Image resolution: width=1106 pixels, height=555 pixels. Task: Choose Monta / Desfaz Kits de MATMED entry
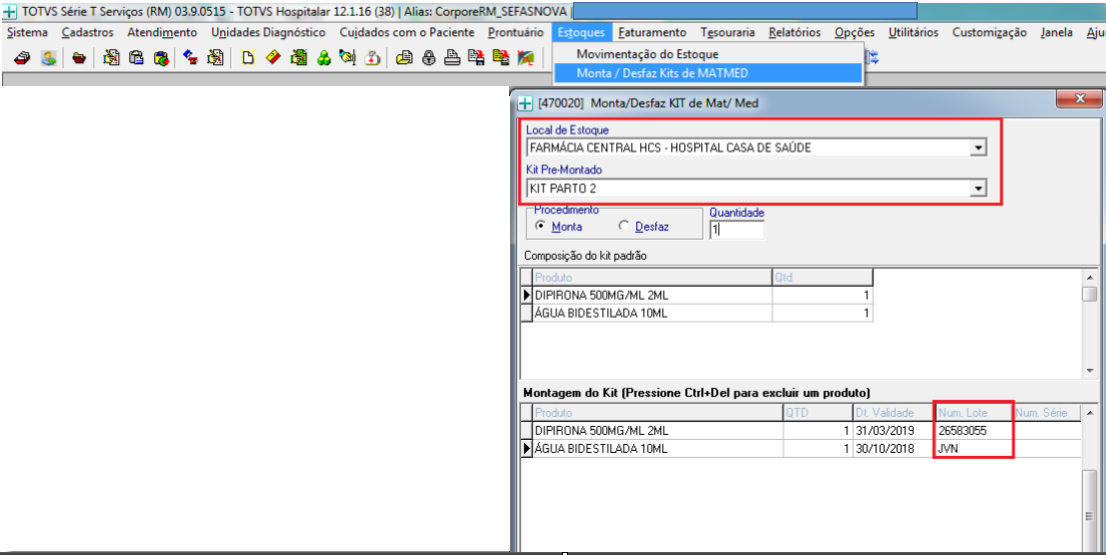708,73
